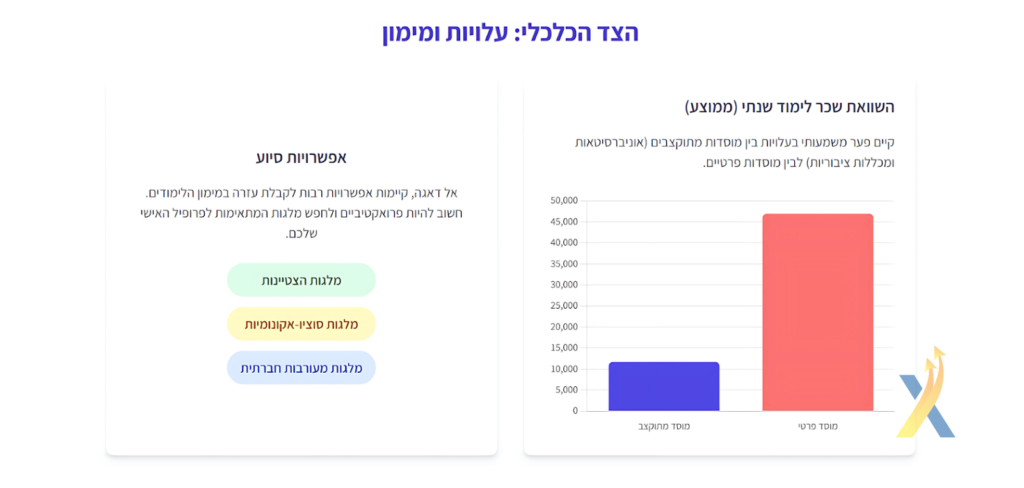Click the 45,000 gridline label
This screenshot has width=1024, height=488.
[565, 221]
